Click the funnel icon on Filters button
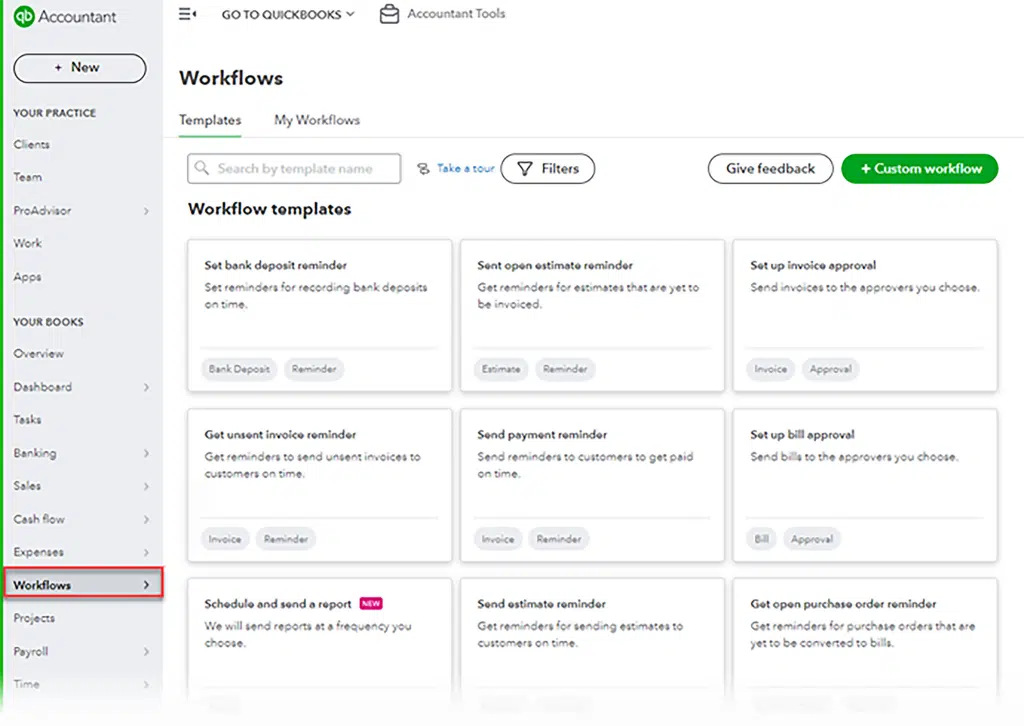Screen dimensions: 1024x726 [524, 169]
